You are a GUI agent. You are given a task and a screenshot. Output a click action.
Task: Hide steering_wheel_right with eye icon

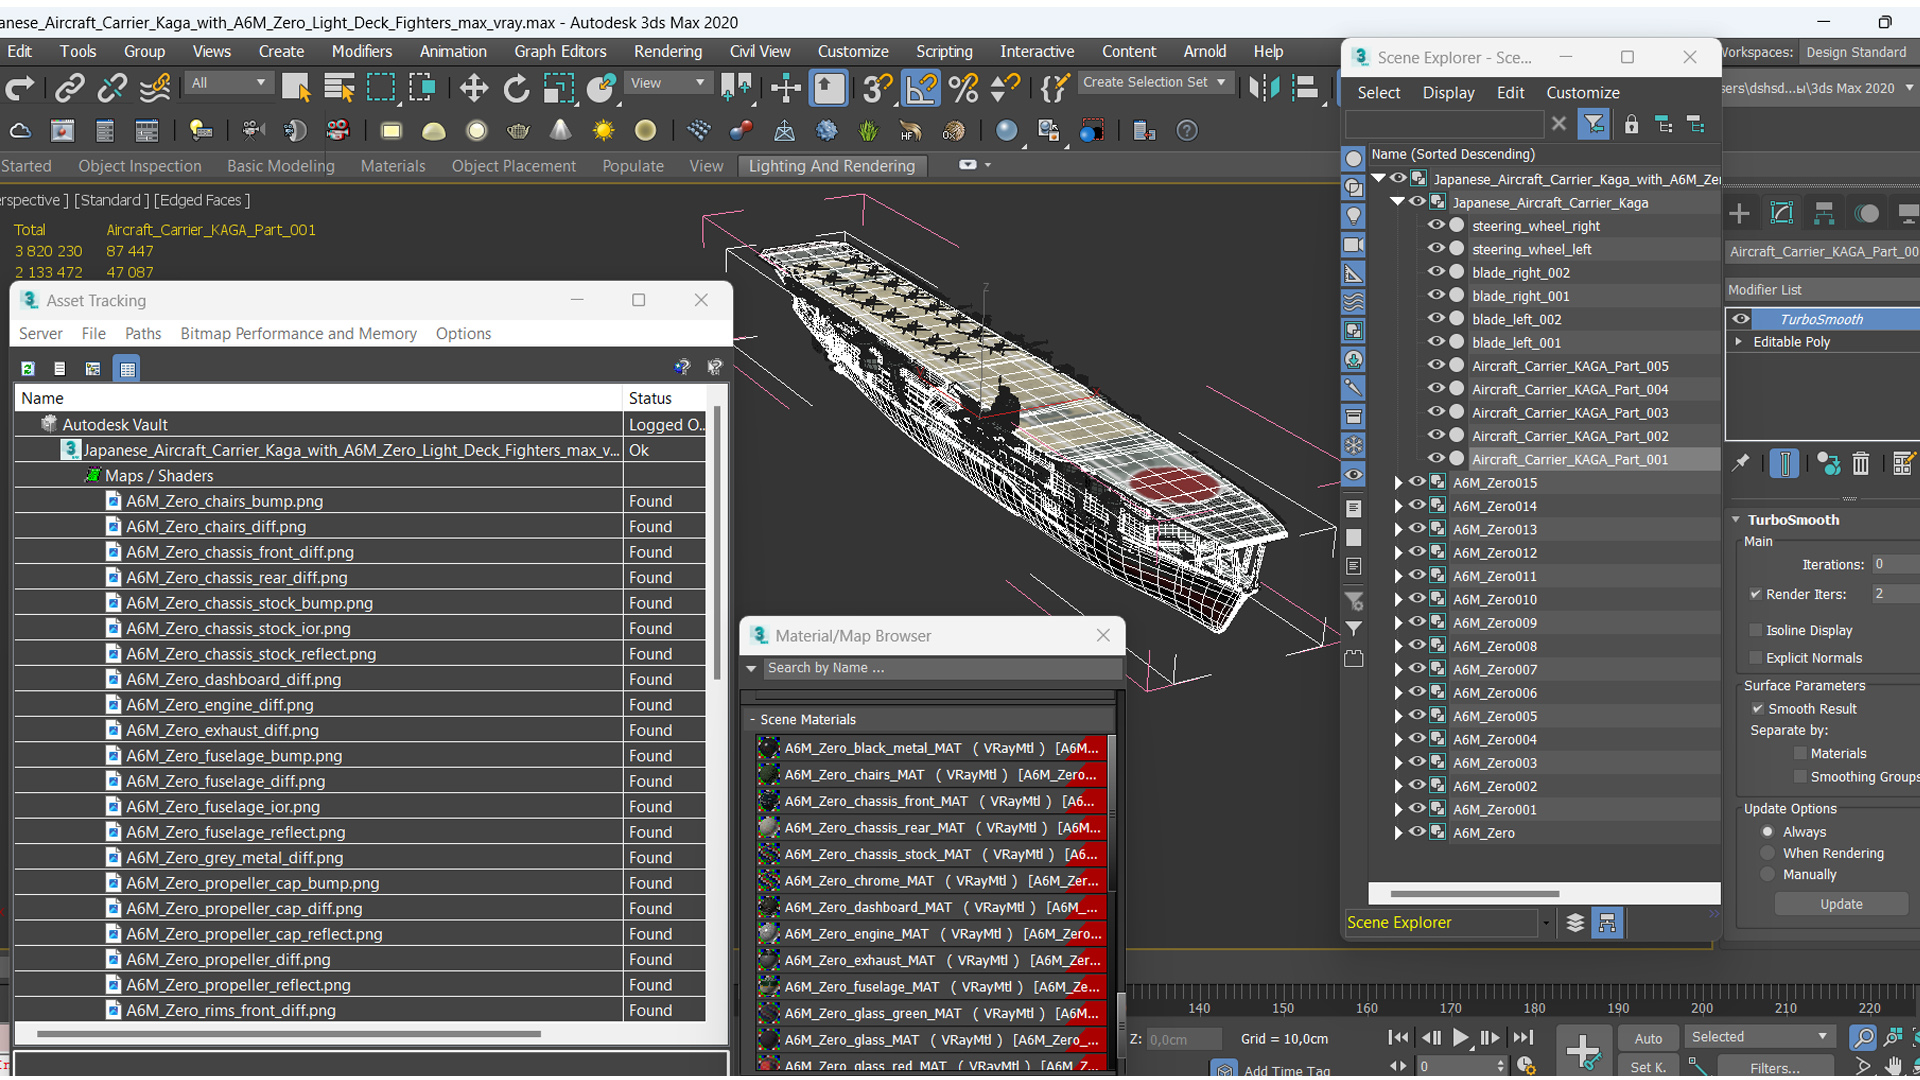(x=1436, y=225)
